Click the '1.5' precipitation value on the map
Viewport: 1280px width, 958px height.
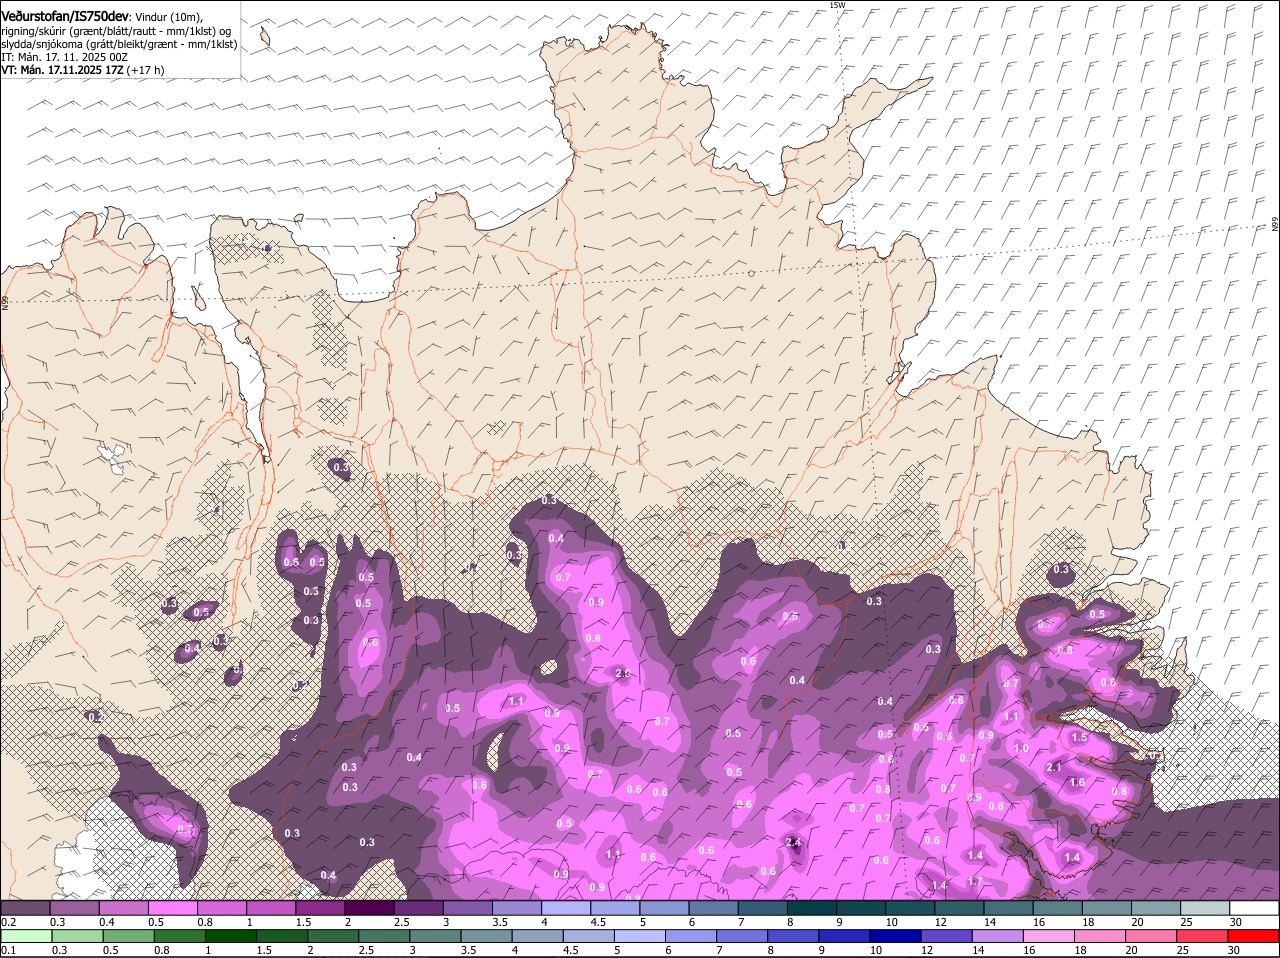(x=1079, y=738)
